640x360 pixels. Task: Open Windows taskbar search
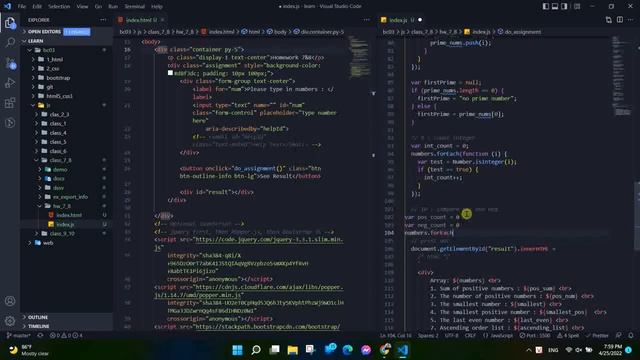[x=256, y=350]
